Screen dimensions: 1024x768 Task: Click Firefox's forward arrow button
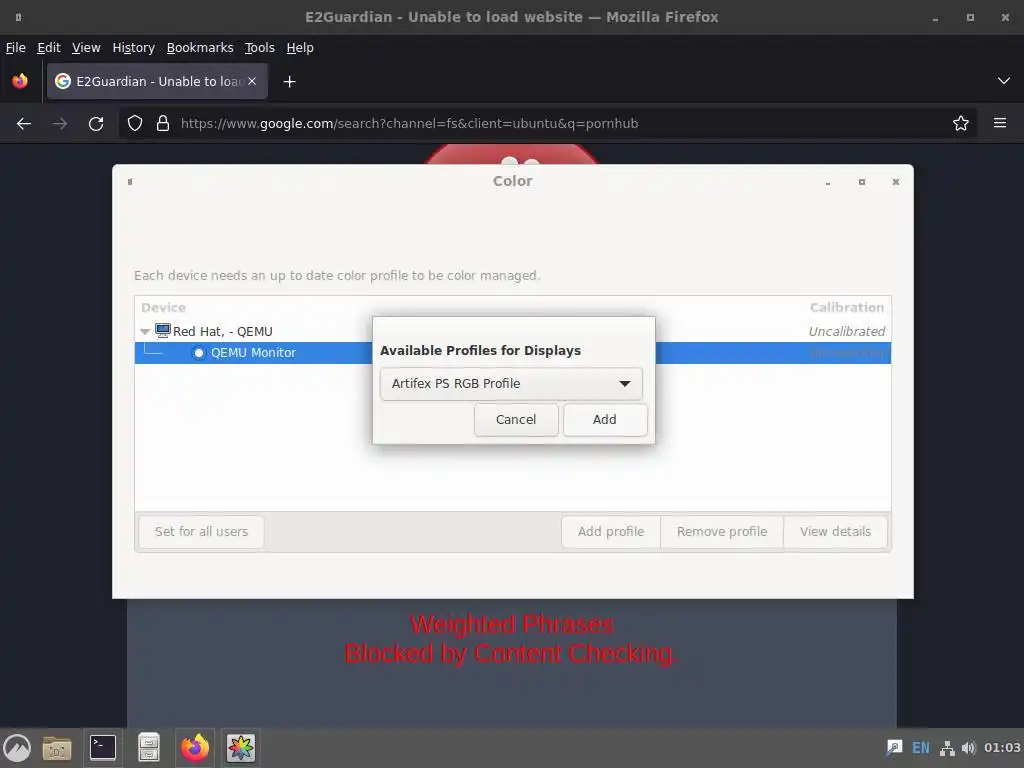pyautogui.click(x=60, y=123)
